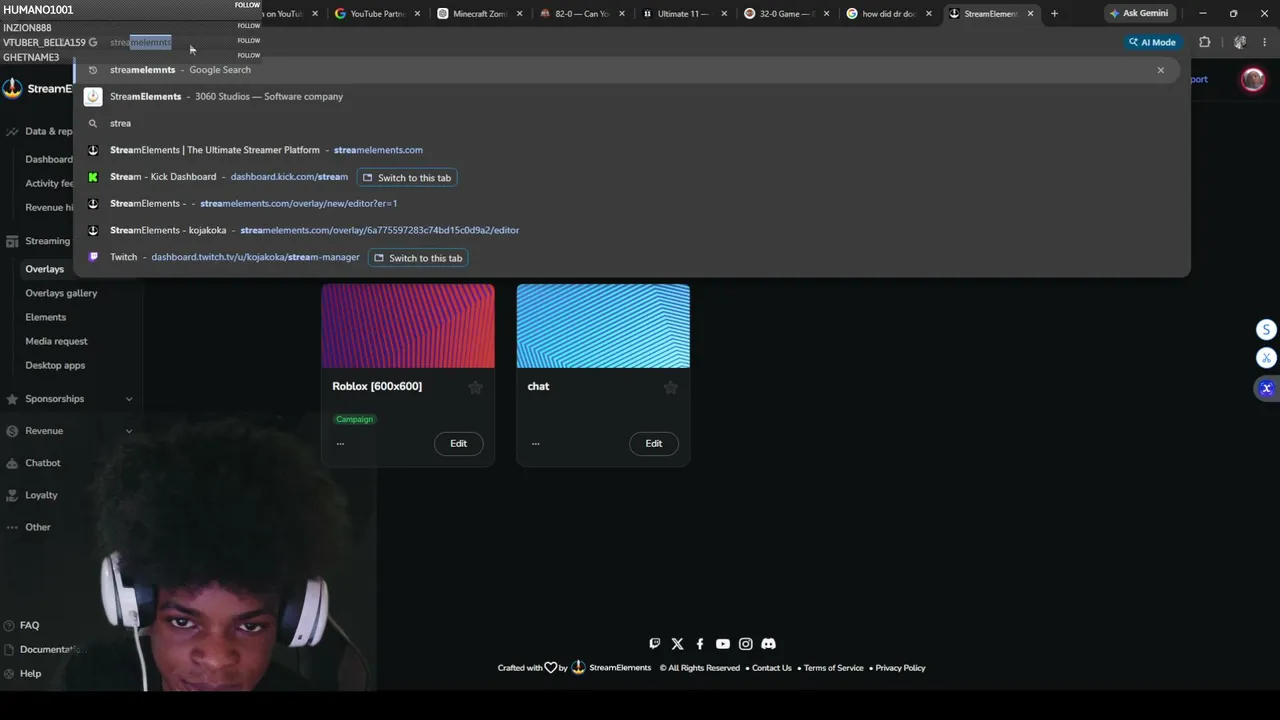Click the AI Mode button
The height and width of the screenshot is (720, 1280).
pos(1152,42)
